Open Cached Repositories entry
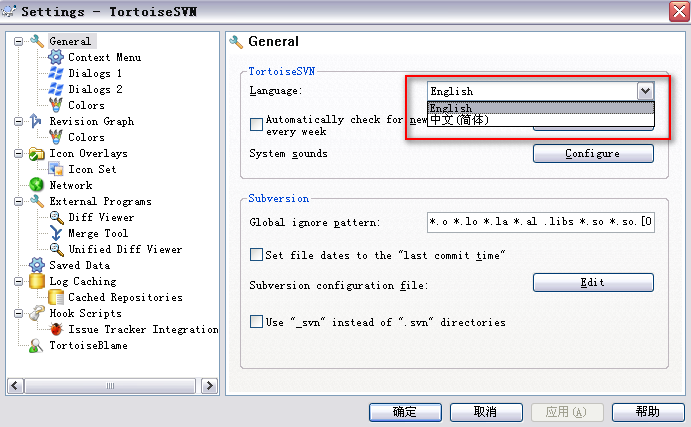Image resolution: width=691 pixels, height=427 pixels. coord(125,297)
